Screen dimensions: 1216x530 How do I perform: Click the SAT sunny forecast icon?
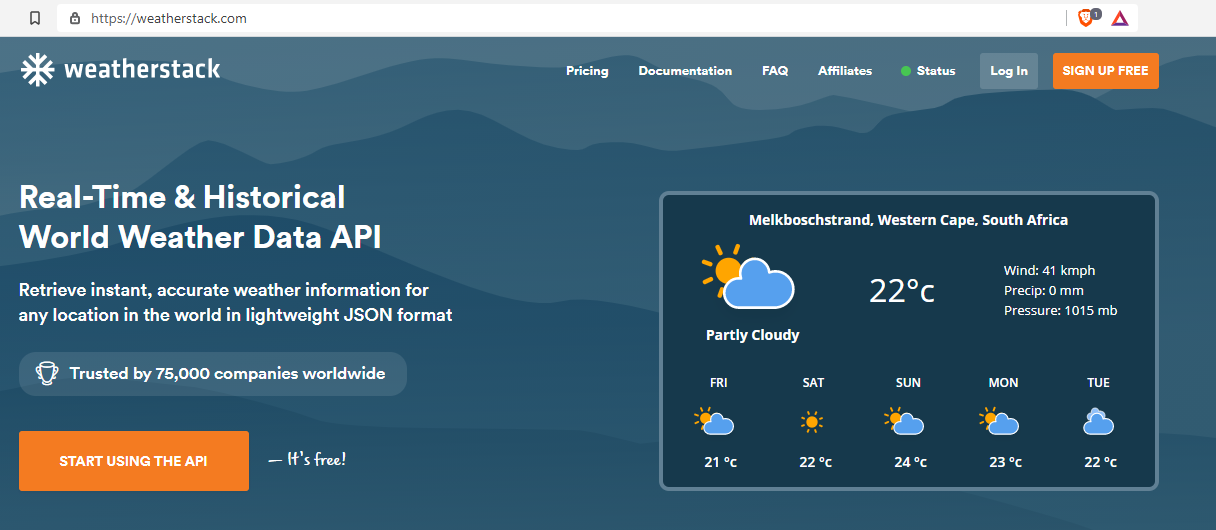(x=812, y=422)
